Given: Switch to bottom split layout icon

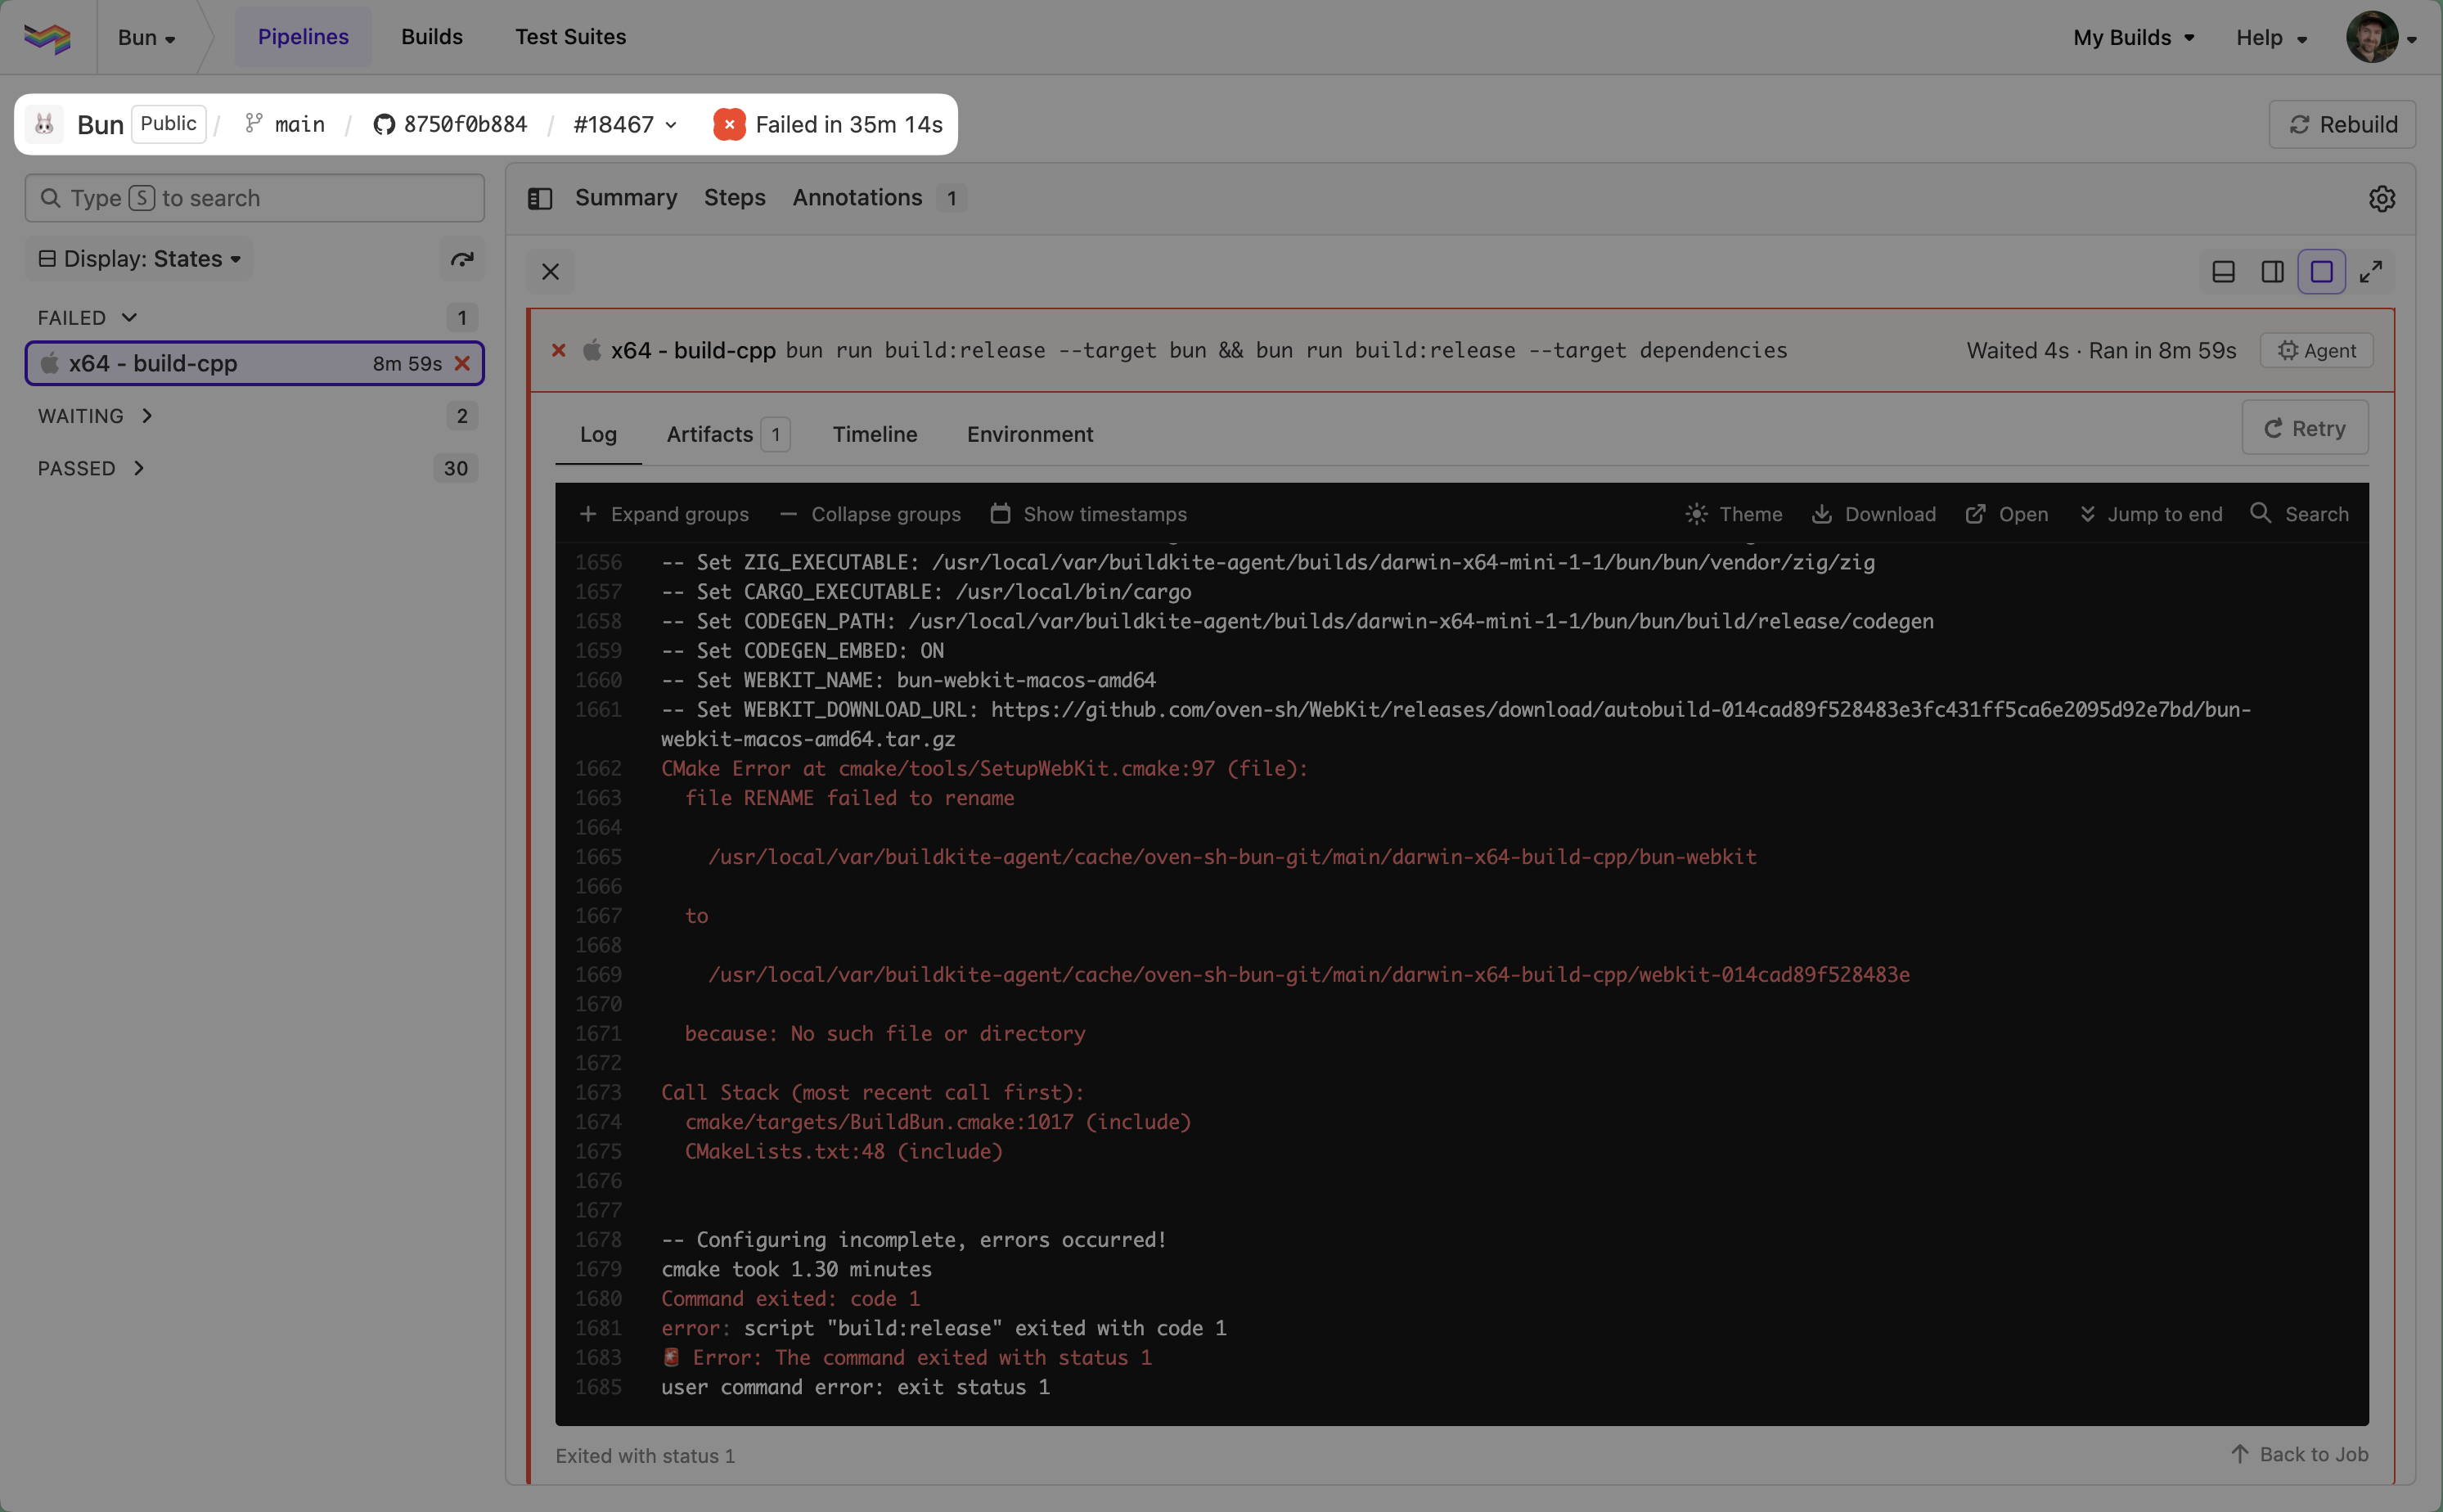Looking at the screenshot, I should 2223,272.
